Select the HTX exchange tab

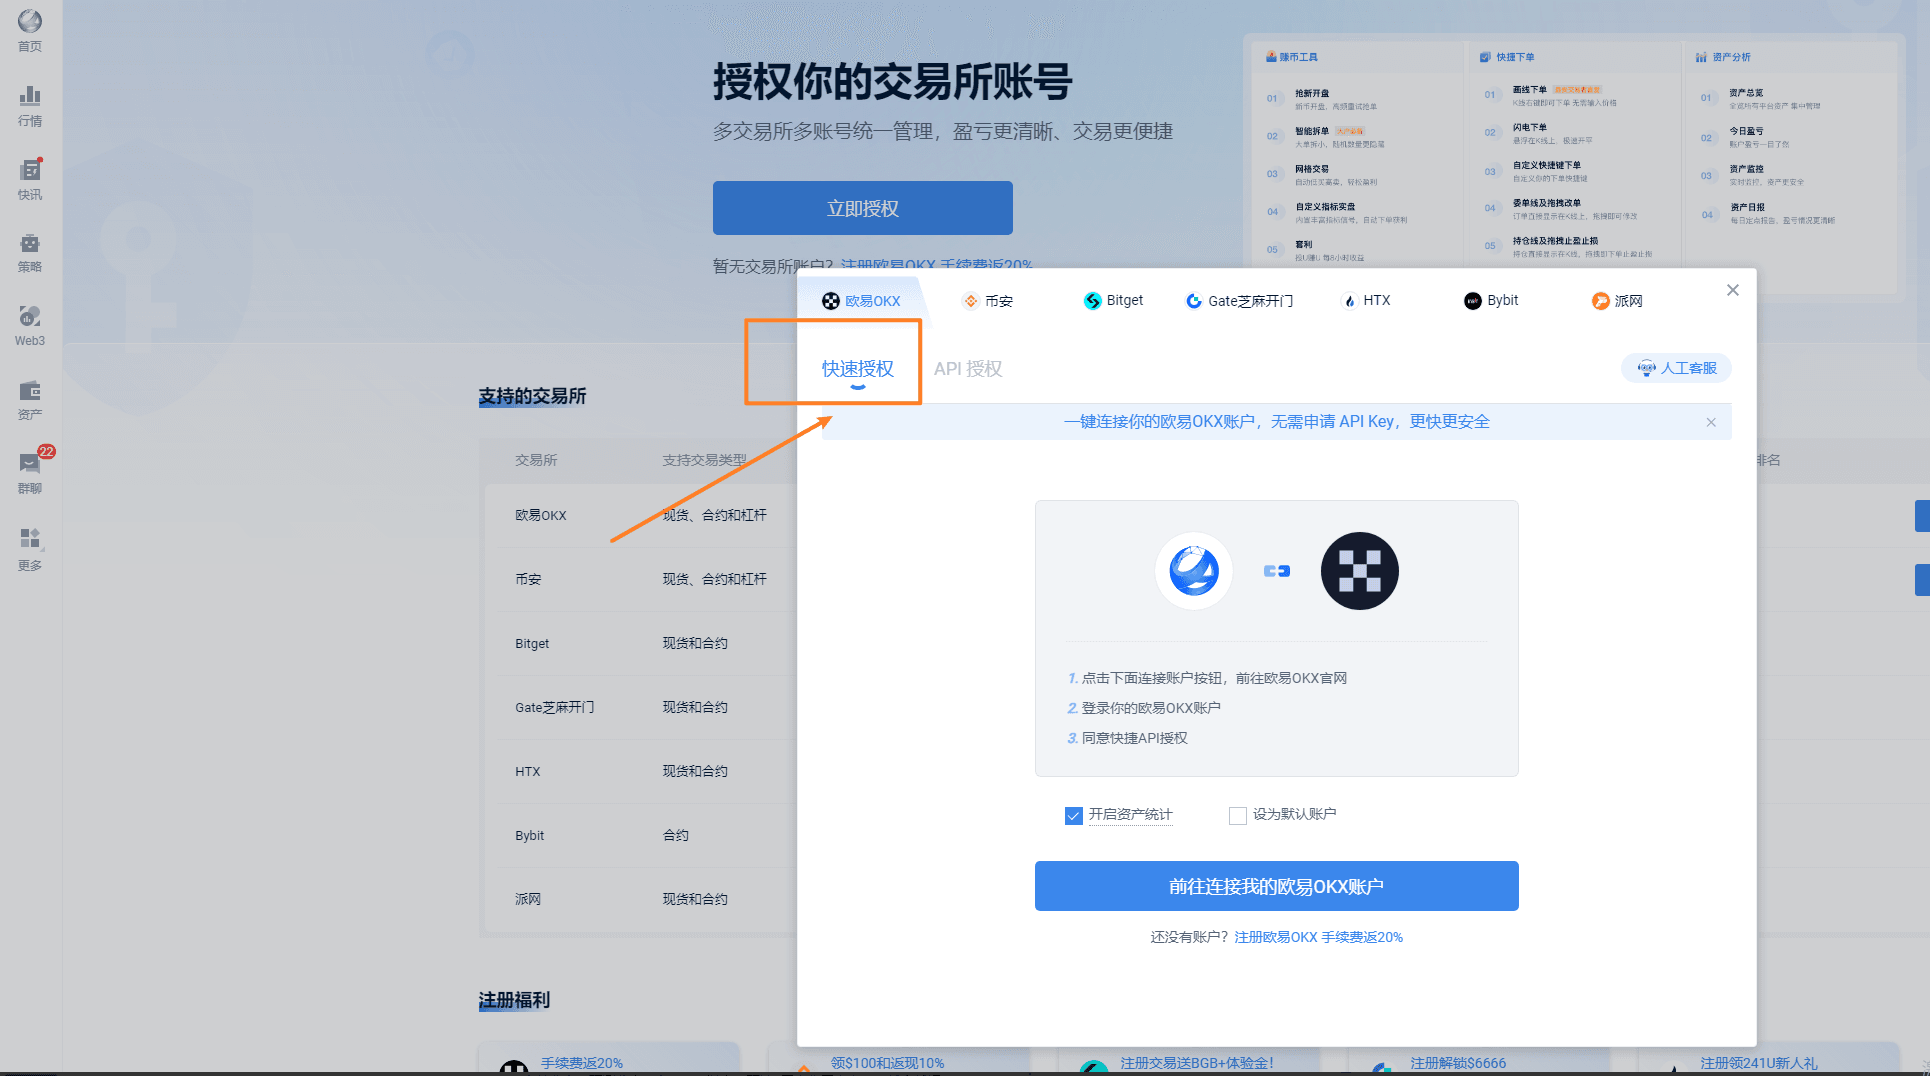click(x=1366, y=301)
